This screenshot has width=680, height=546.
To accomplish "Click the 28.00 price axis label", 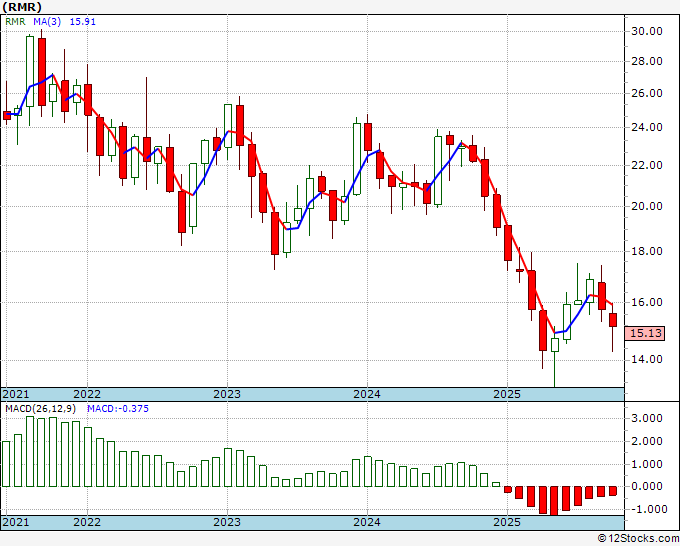I will (647, 62).
